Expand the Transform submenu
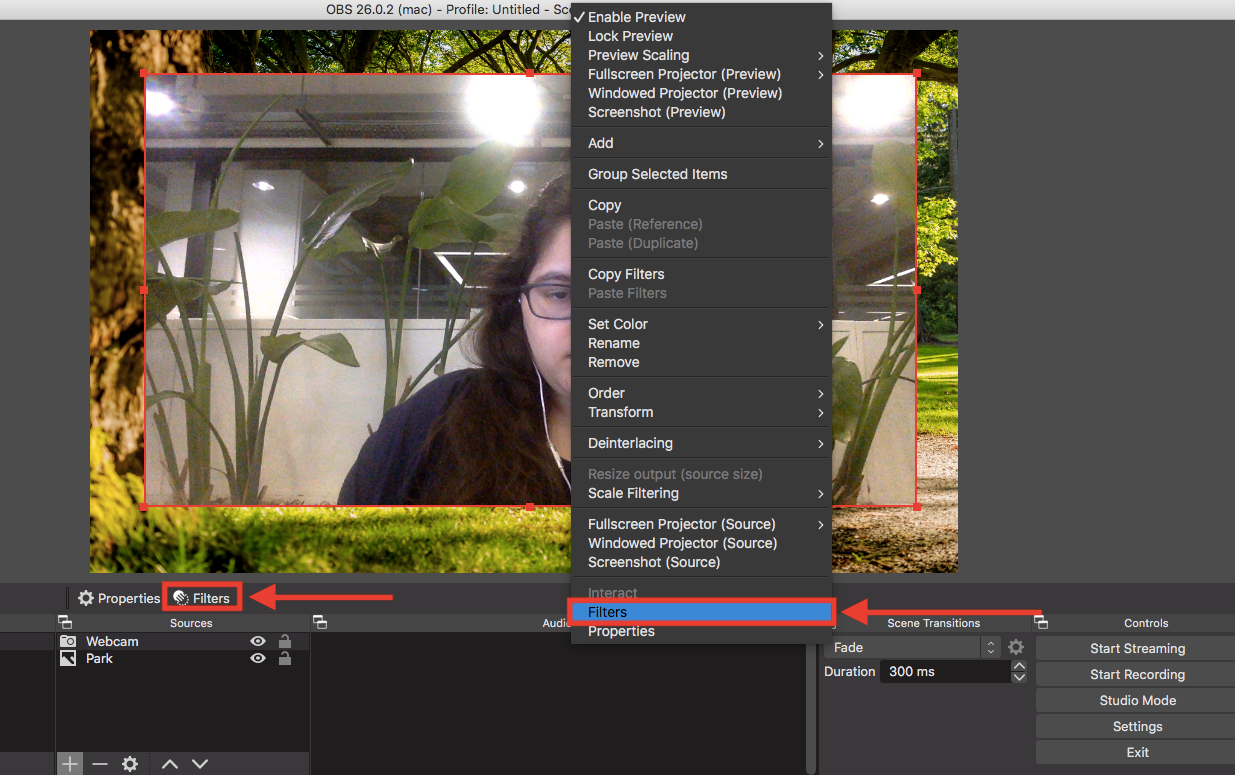 [x=700, y=412]
